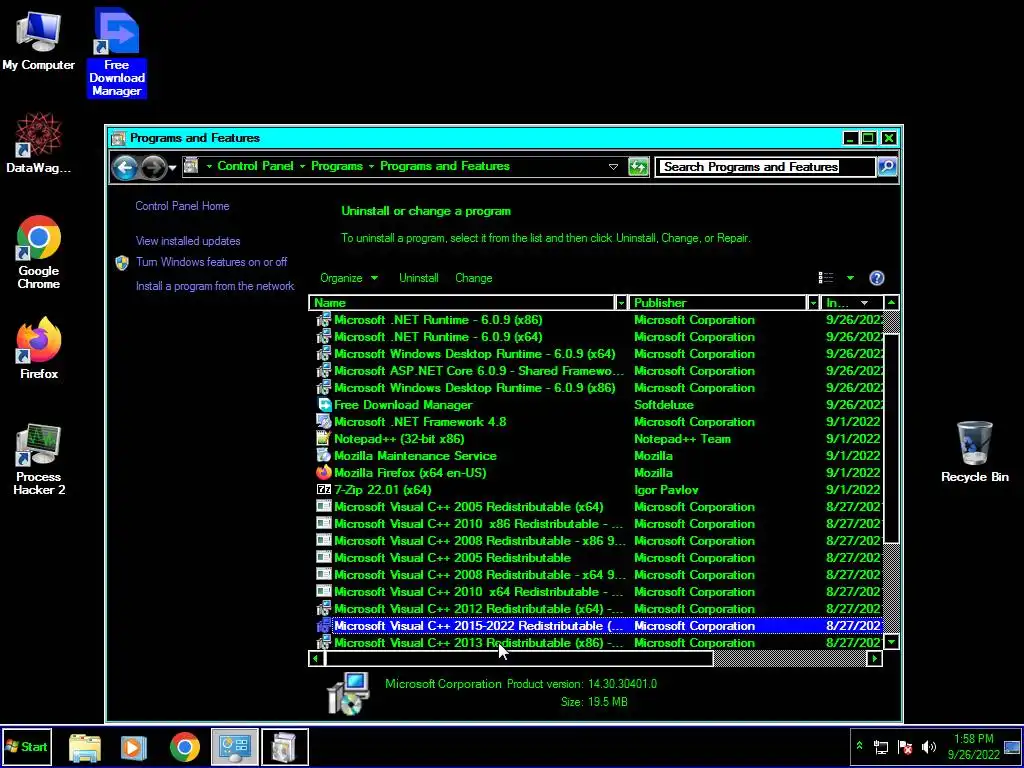Open the view options dropdown arrow

[850, 278]
